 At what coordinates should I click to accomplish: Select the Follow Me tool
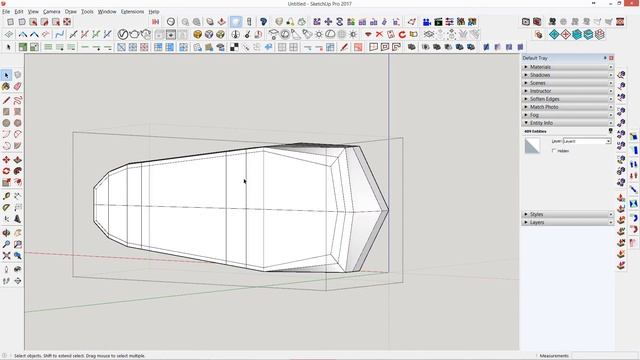tap(18, 171)
